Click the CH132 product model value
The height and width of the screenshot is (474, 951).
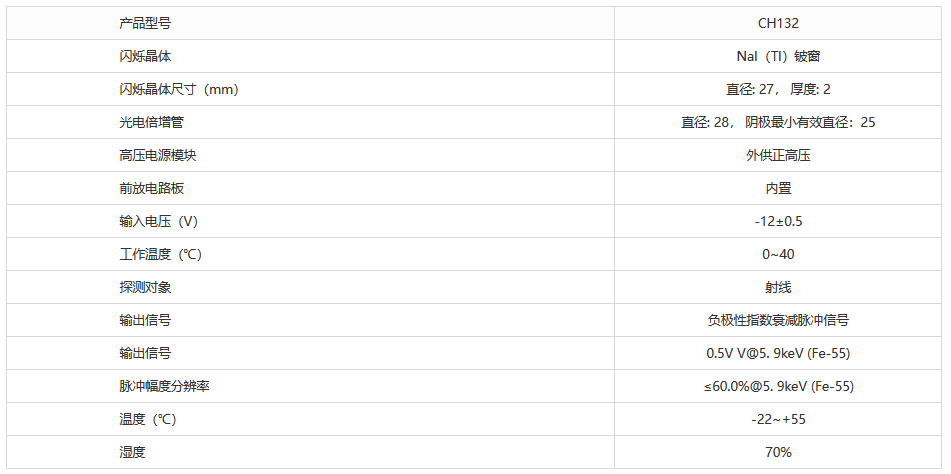pyautogui.click(x=778, y=23)
